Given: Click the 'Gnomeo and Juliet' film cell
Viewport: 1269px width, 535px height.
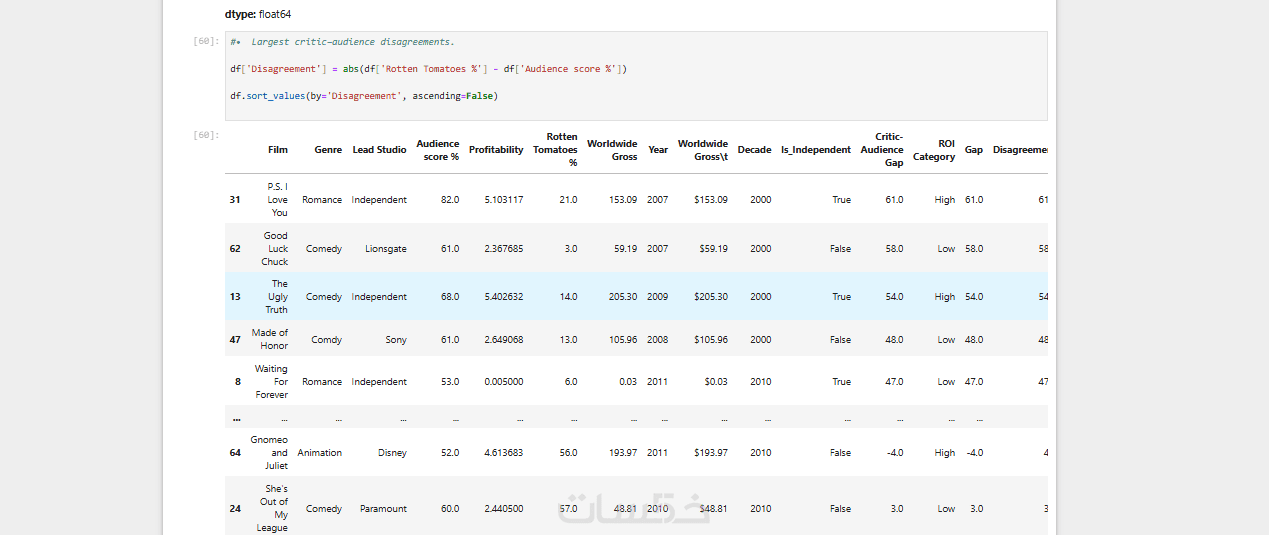Looking at the screenshot, I should (269, 453).
